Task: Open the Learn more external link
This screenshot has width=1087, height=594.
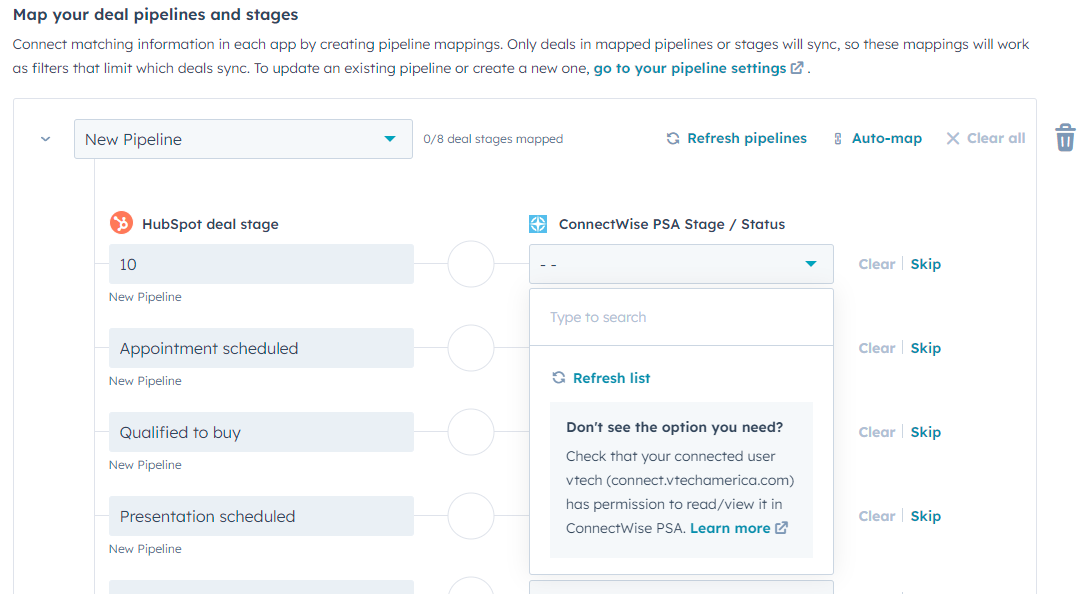Action: [x=738, y=528]
